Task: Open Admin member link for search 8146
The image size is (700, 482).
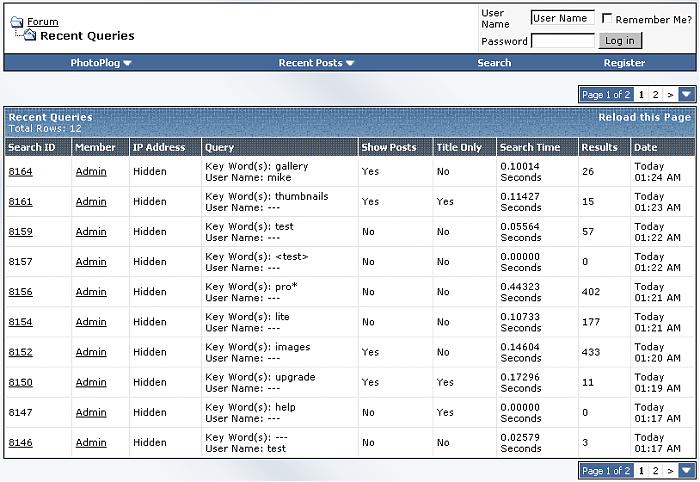Action: point(91,442)
